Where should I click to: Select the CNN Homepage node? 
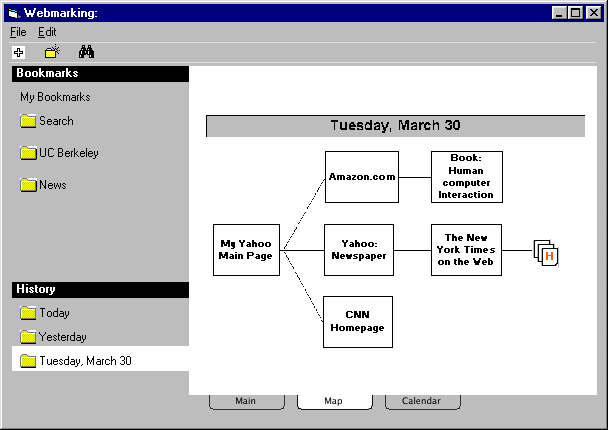pyautogui.click(x=358, y=322)
